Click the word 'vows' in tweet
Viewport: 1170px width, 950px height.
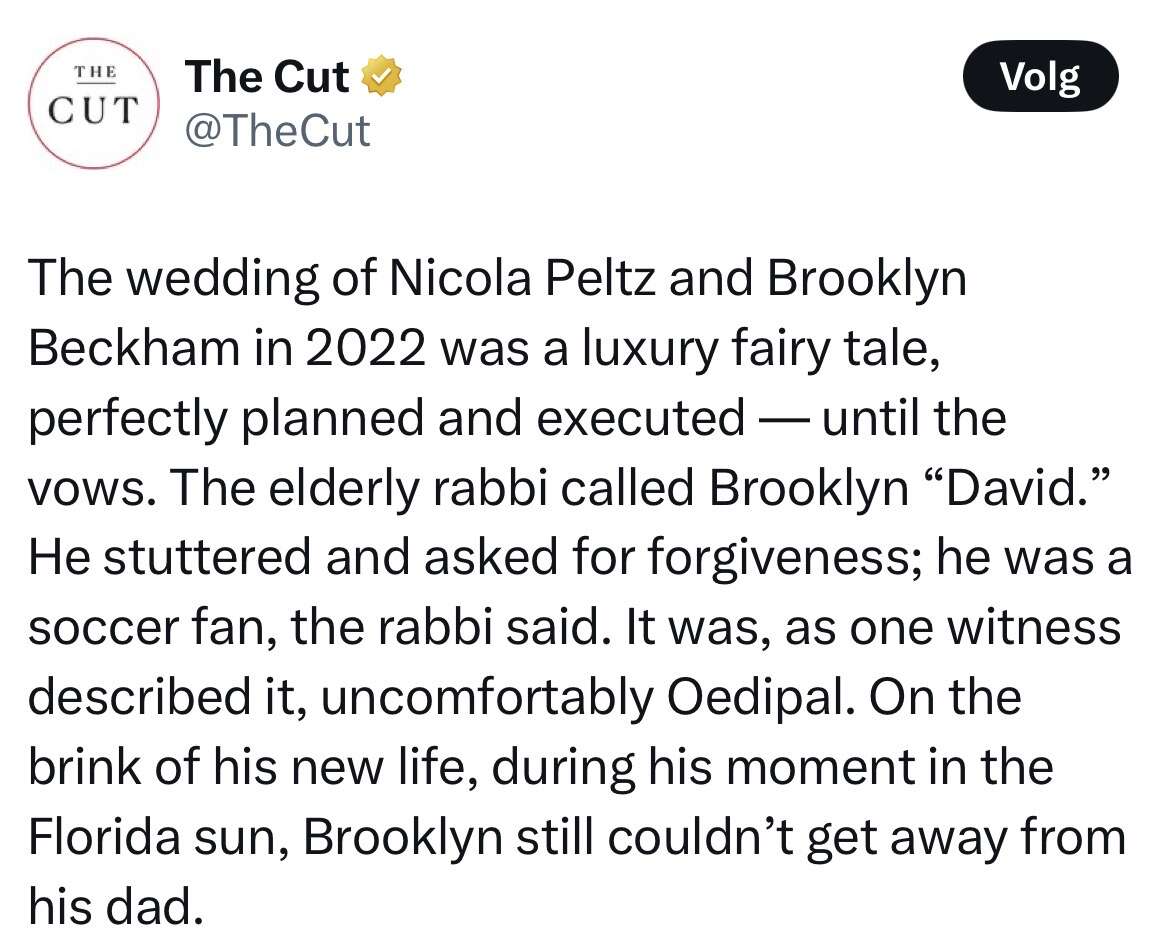click(x=83, y=487)
